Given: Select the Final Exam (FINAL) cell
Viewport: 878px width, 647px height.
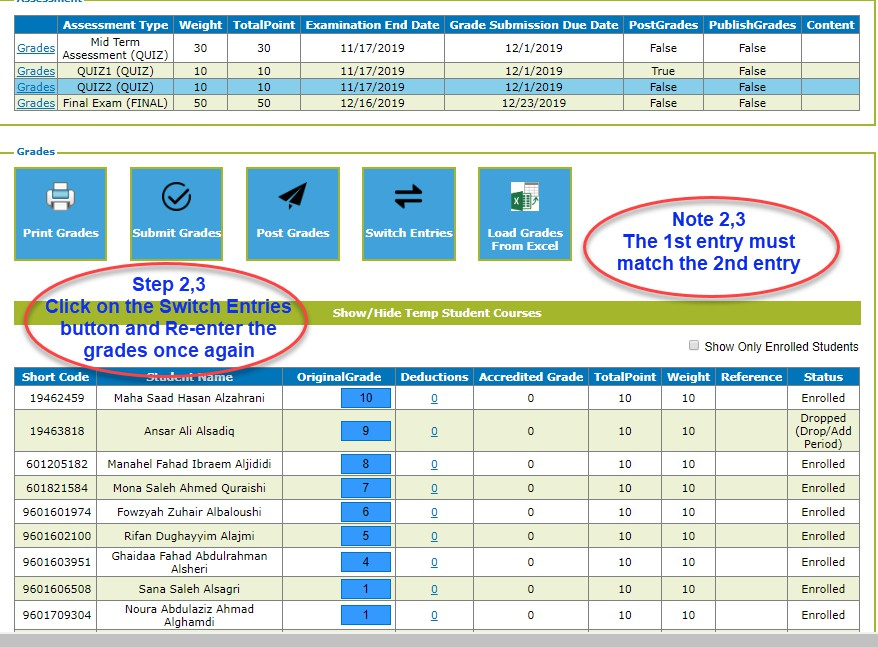Looking at the screenshot, I should 115,103.
